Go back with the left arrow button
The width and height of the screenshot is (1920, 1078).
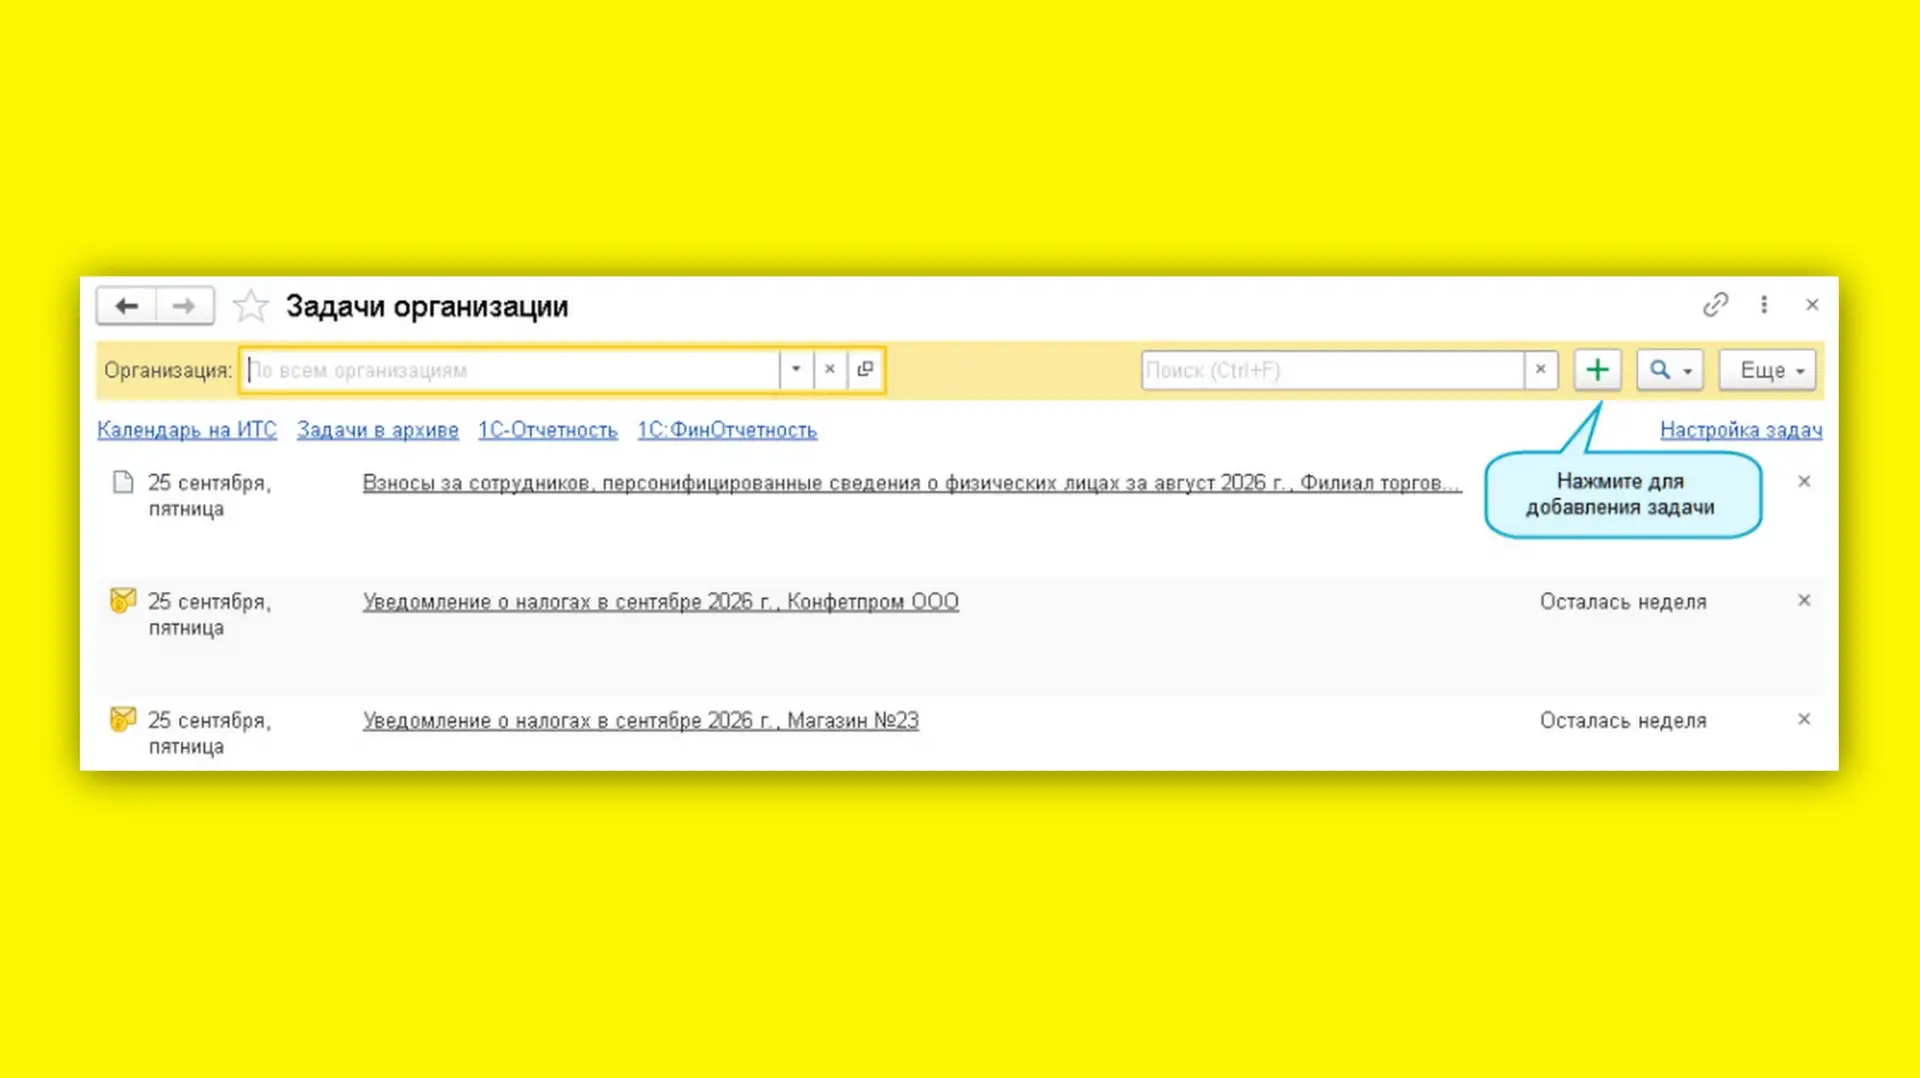(x=126, y=306)
